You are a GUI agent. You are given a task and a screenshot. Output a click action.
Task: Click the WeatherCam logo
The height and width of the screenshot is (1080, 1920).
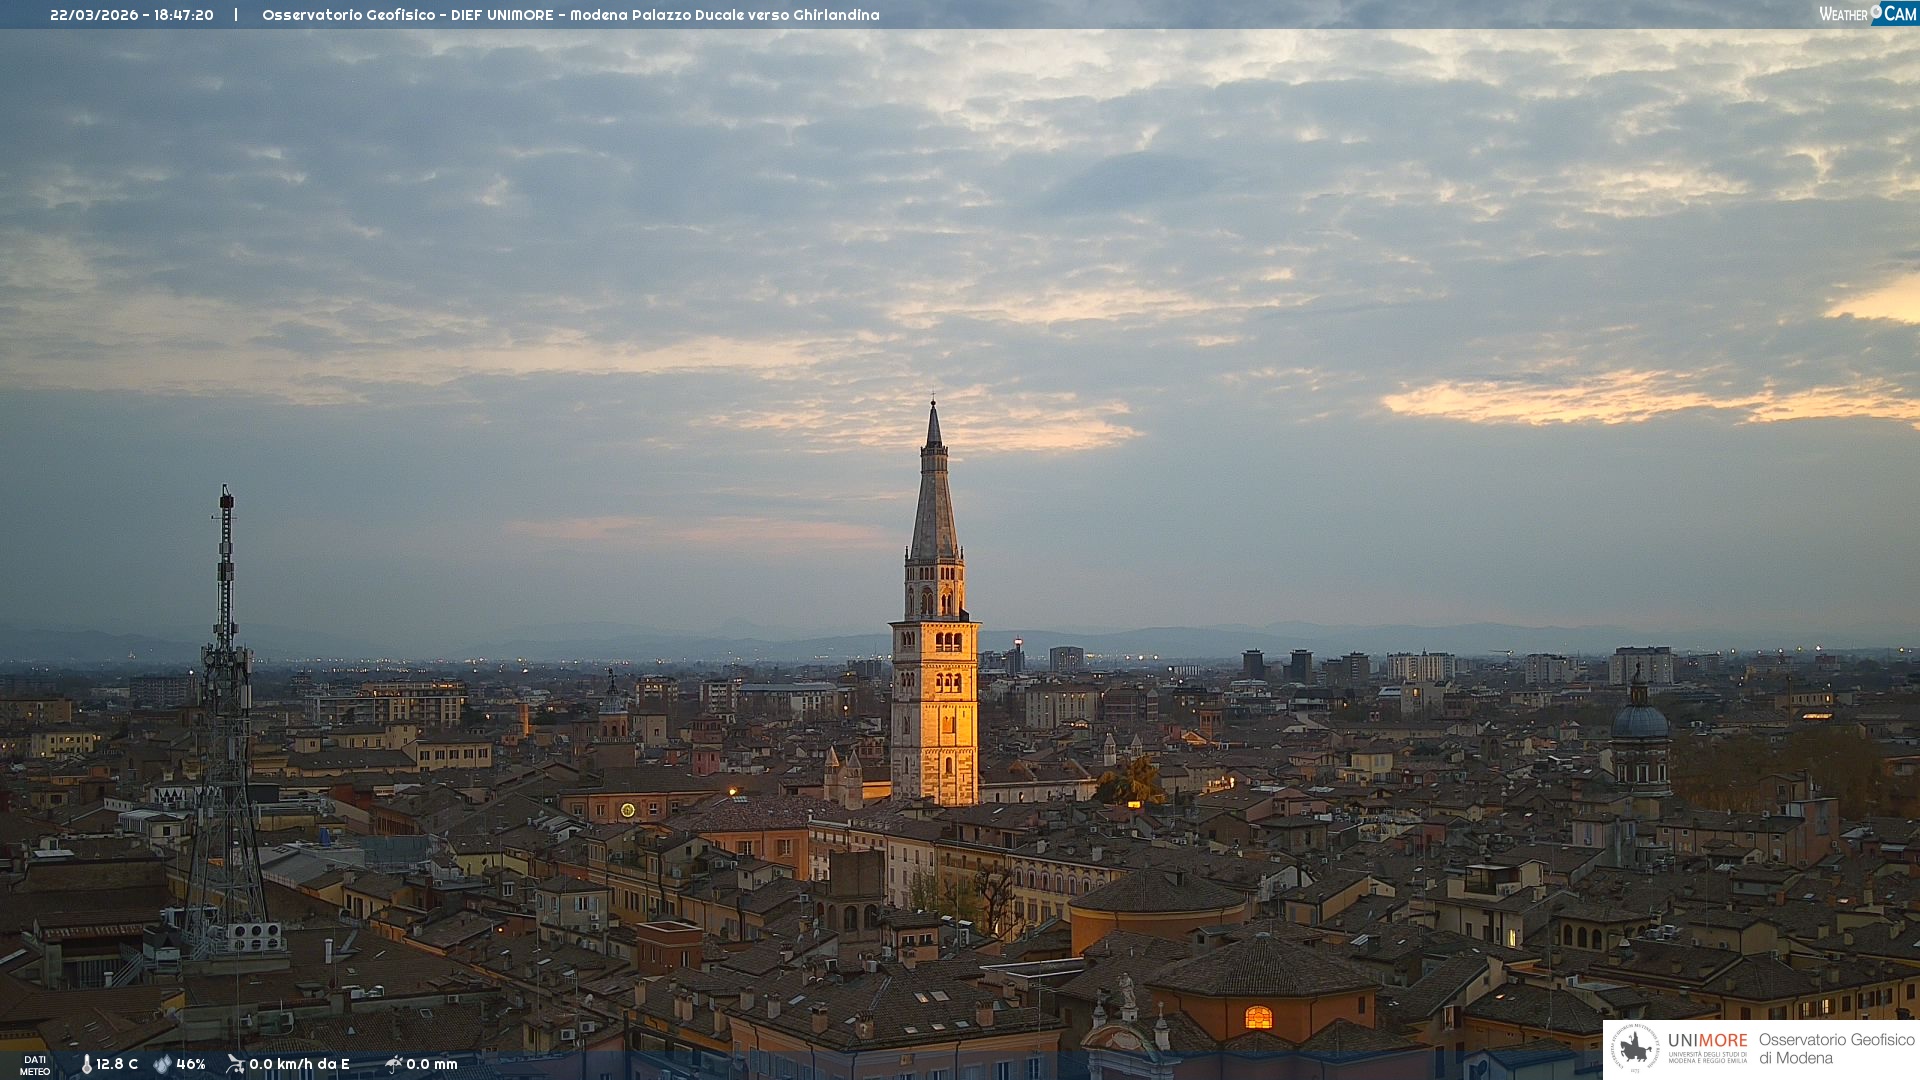1867,14
